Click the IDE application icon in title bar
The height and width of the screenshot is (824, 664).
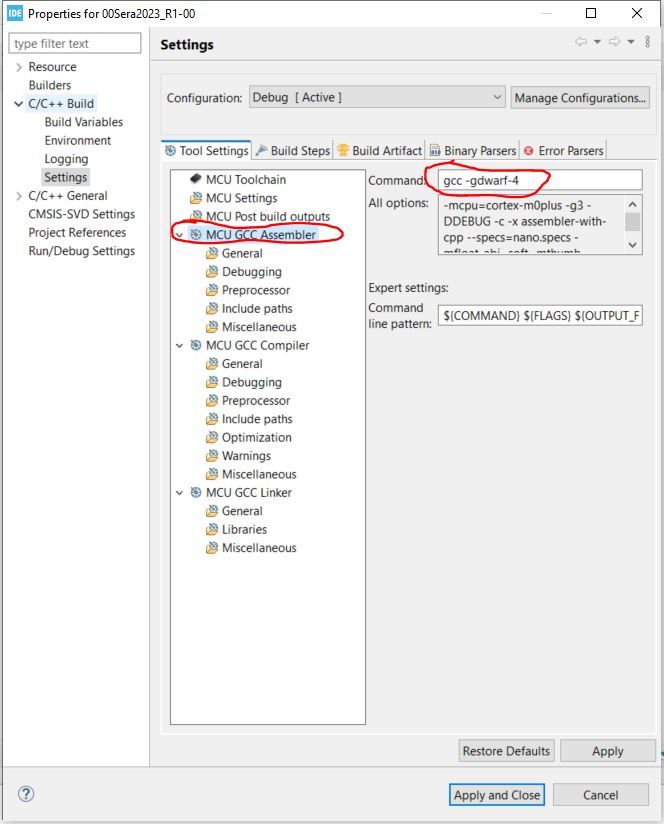point(15,13)
